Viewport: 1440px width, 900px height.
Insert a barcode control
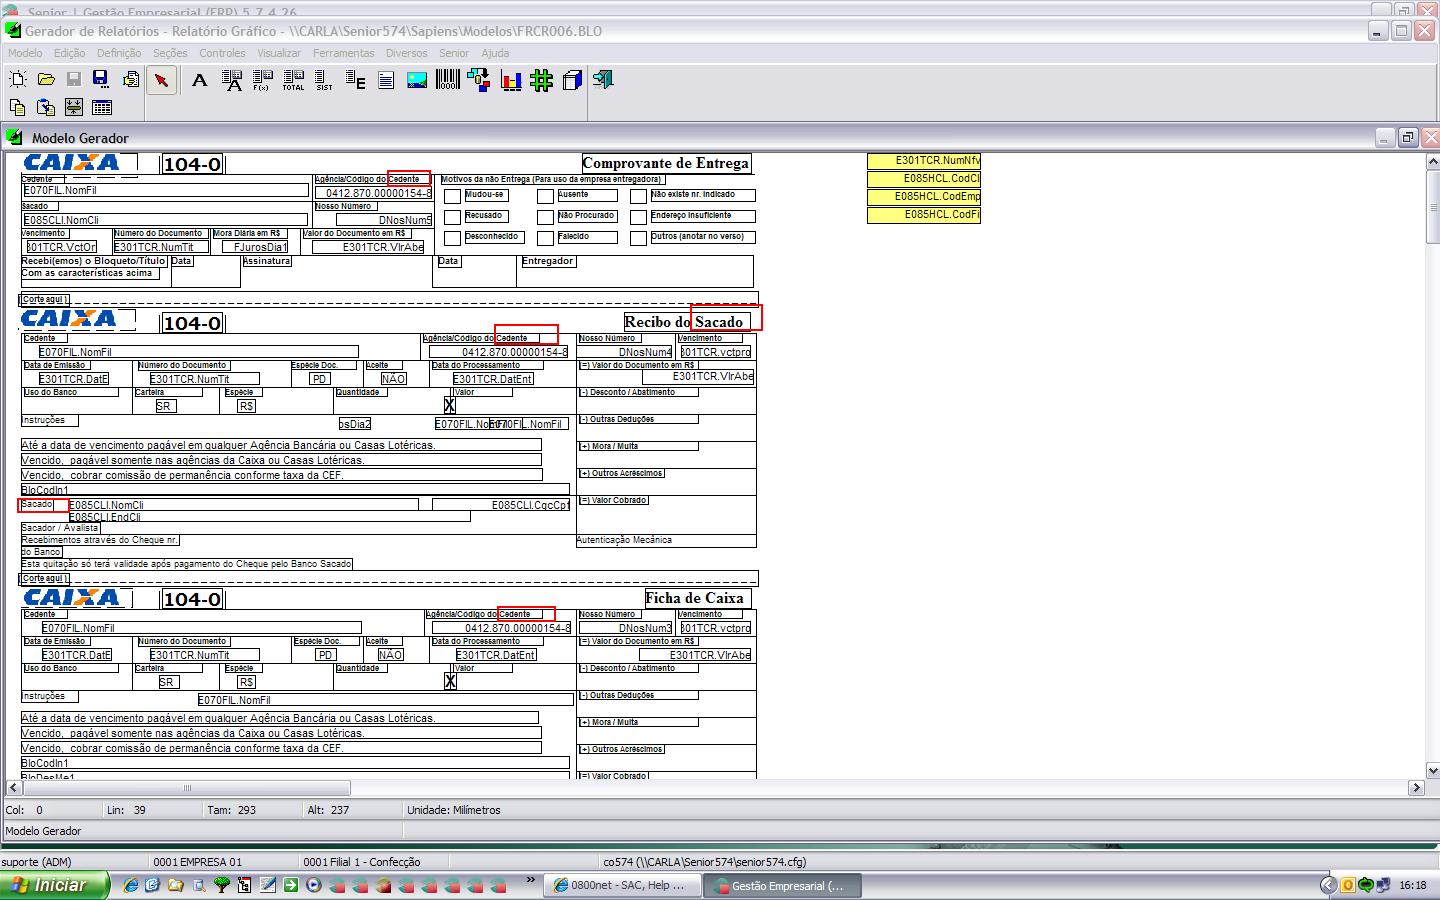(x=447, y=80)
